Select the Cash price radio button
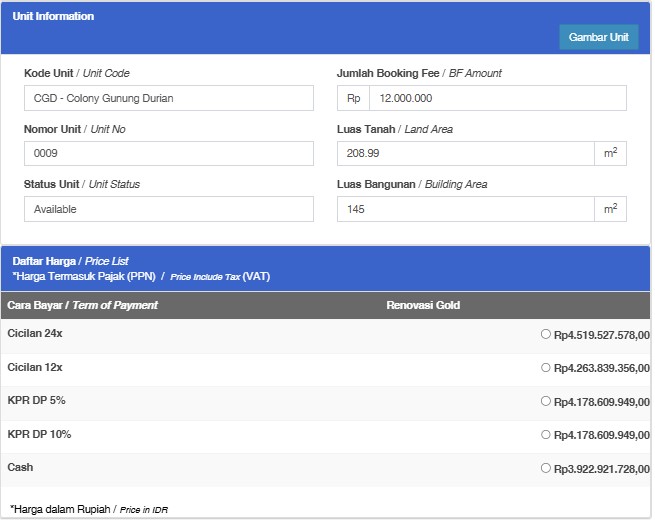The image size is (655, 522). 546,468
